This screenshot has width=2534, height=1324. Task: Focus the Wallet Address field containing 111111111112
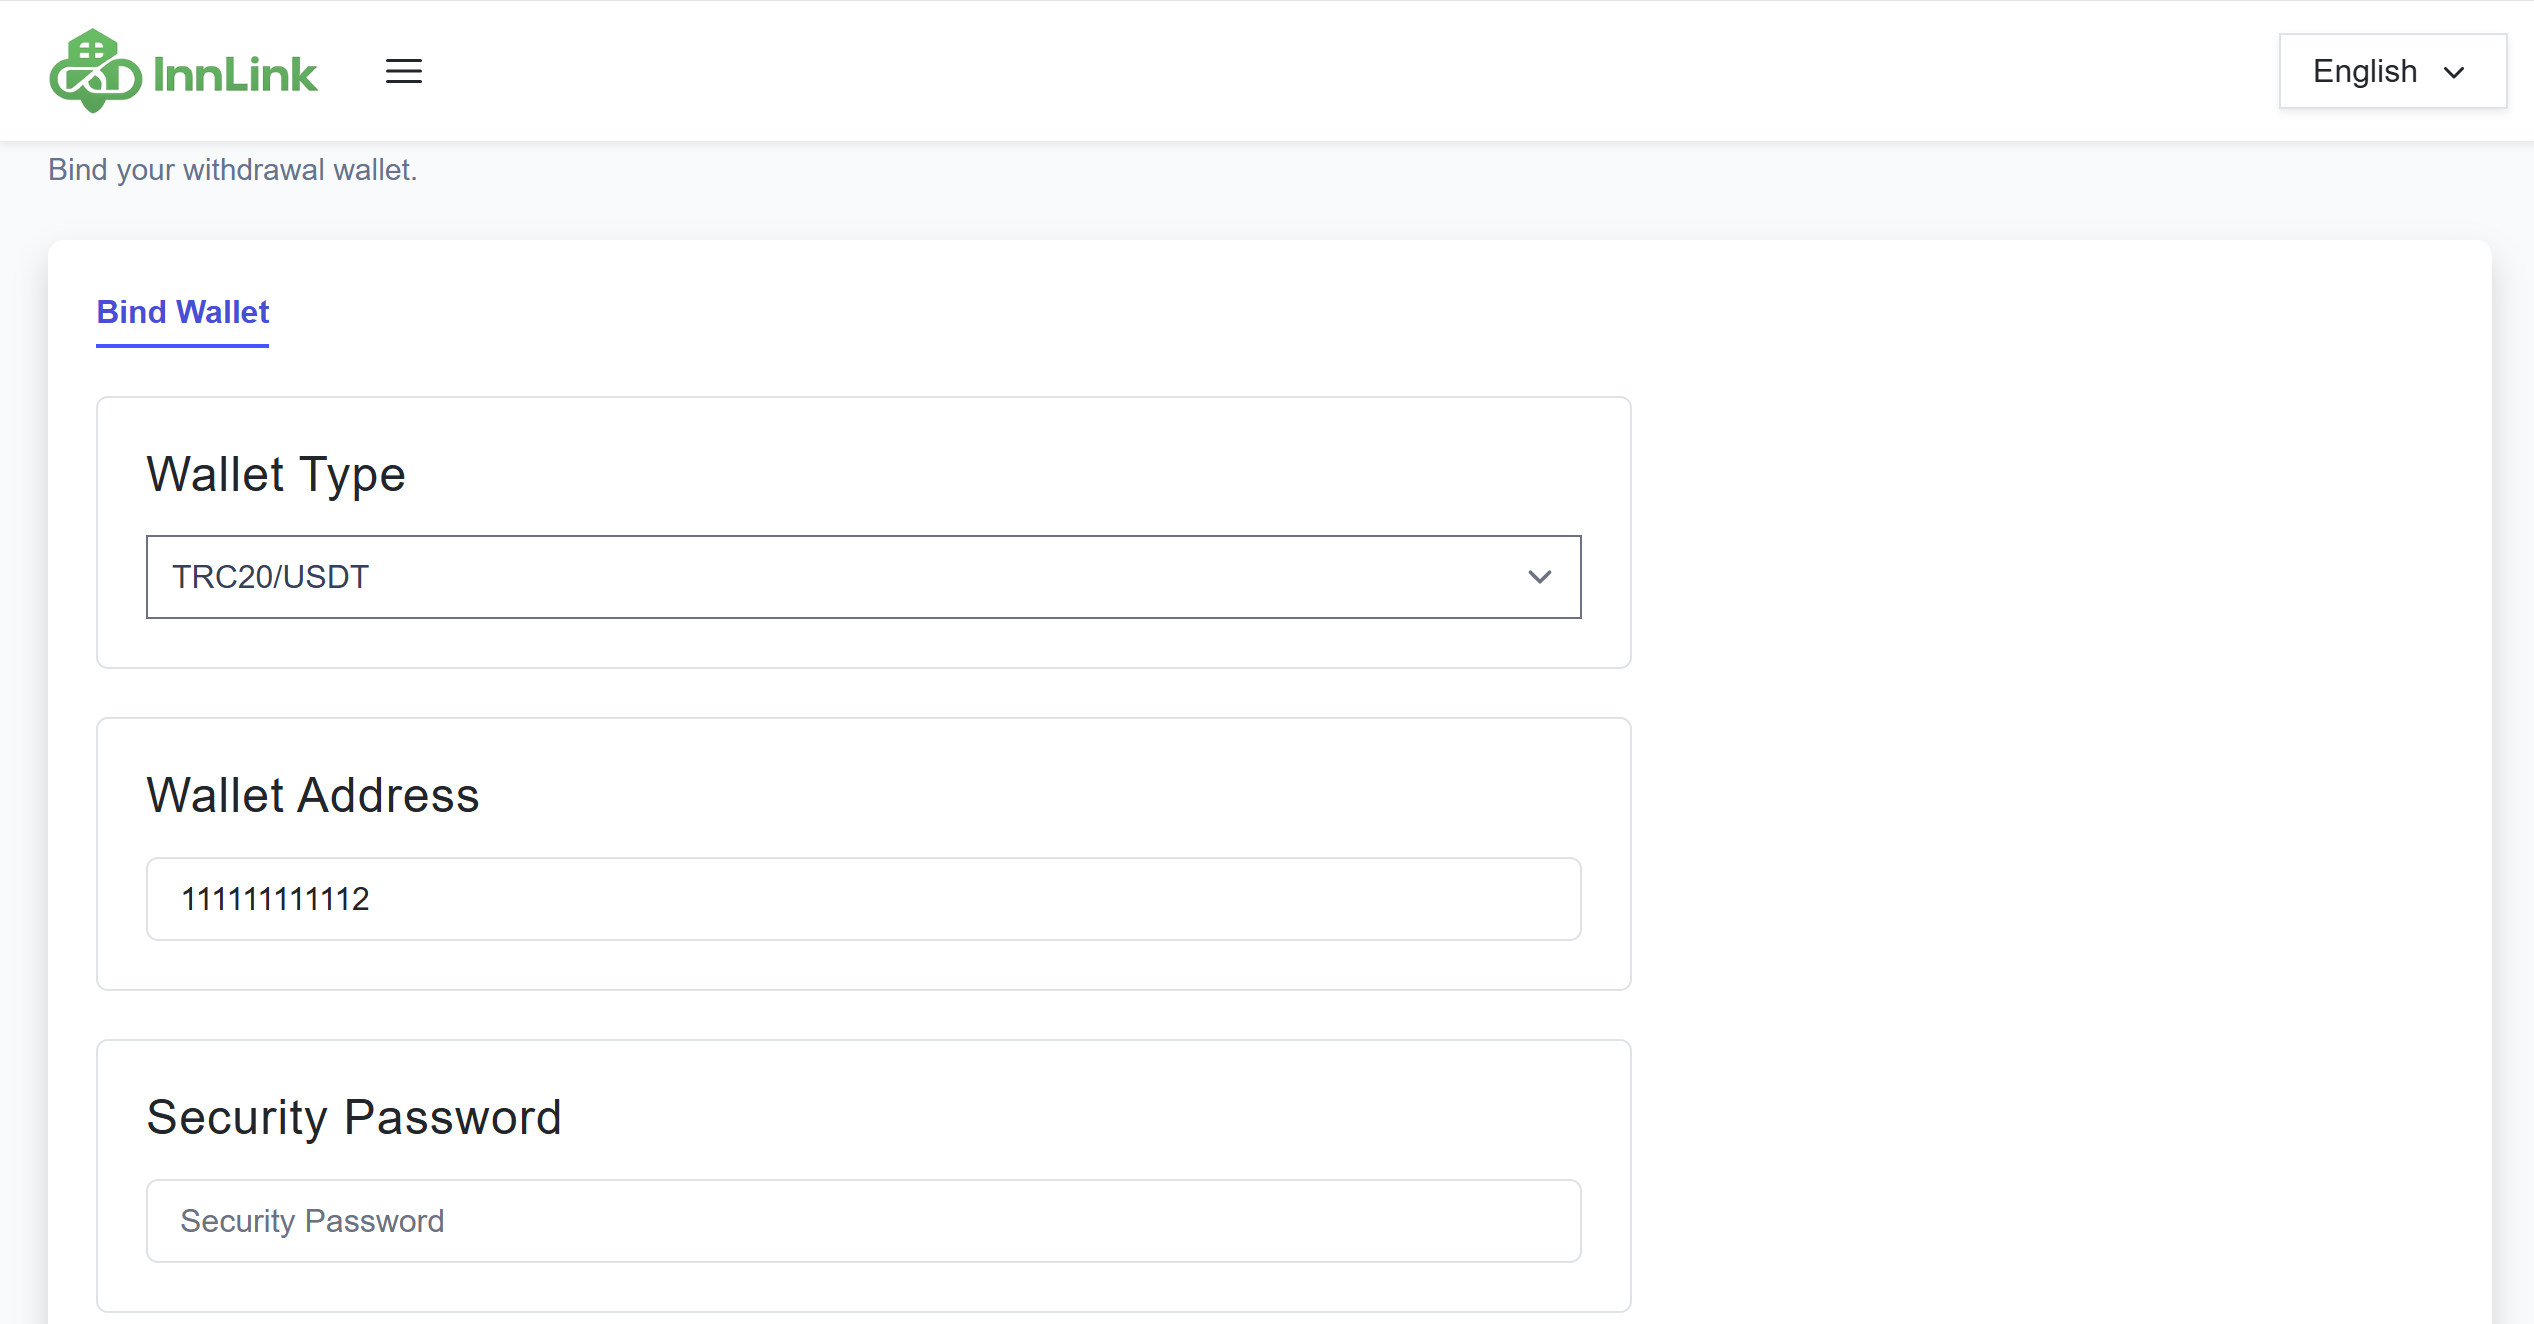pos(862,898)
